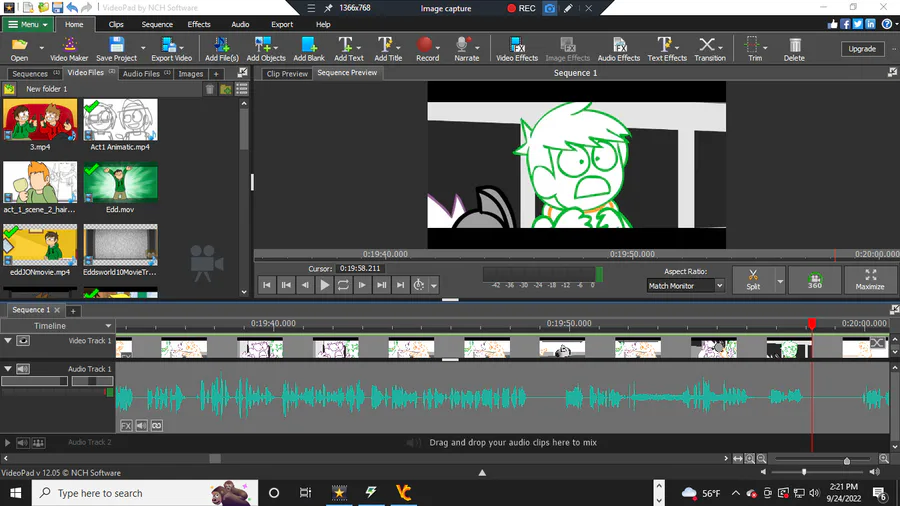Delete the selected bin item via bin trash icon

pos(210,89)
